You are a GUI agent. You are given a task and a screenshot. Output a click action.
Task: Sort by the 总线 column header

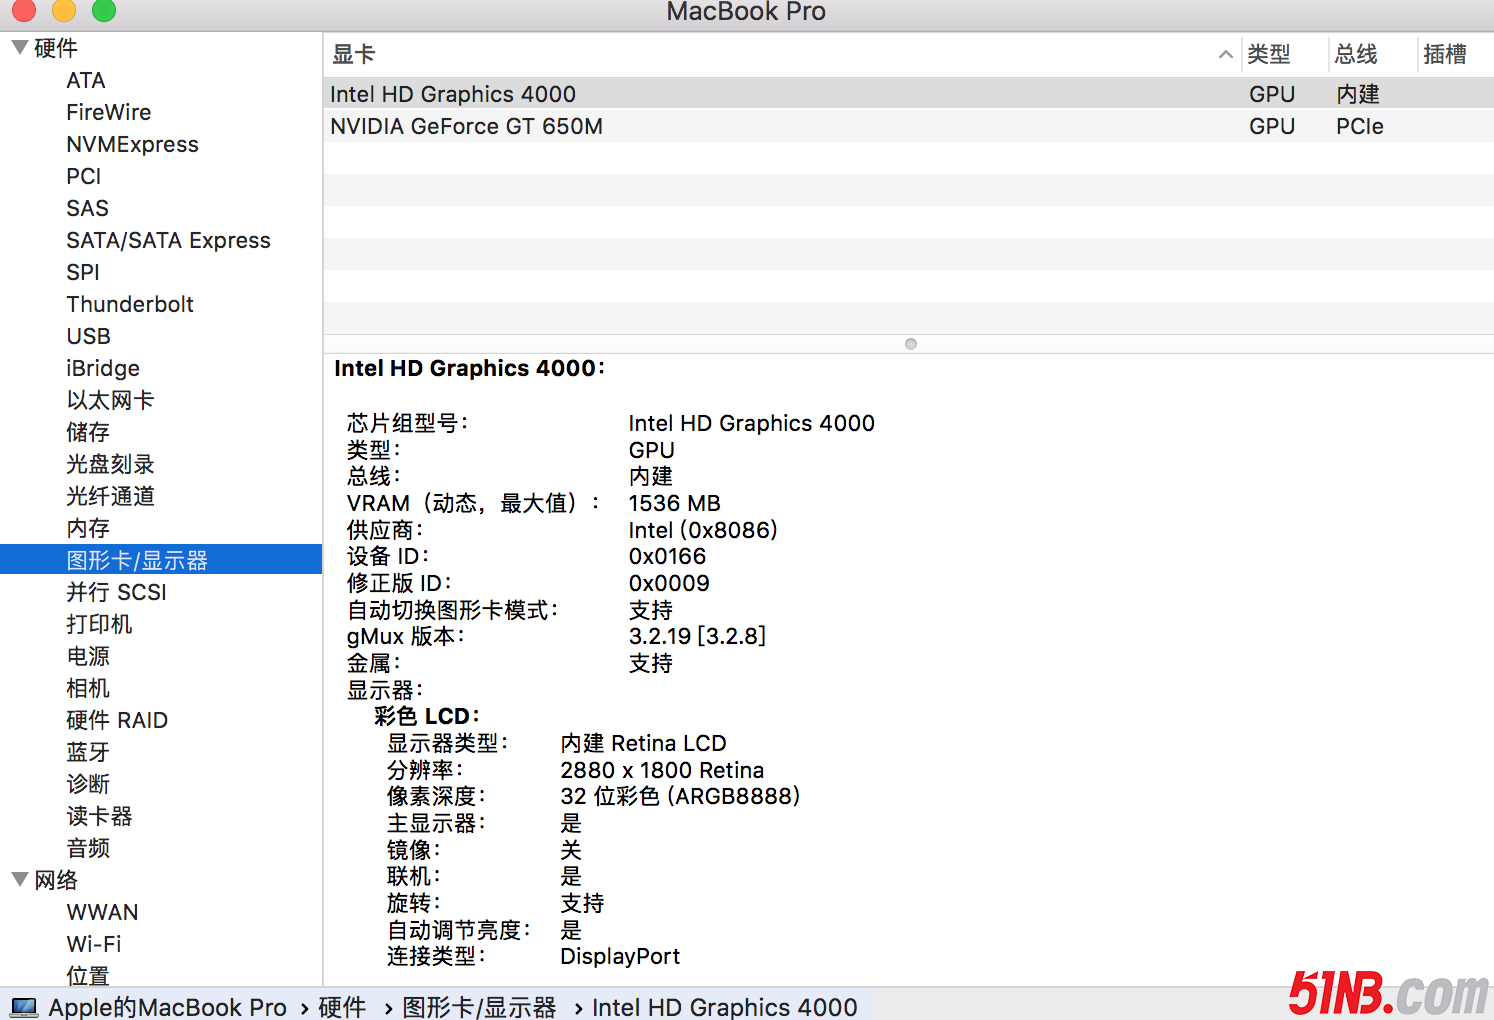[1356, 55]
